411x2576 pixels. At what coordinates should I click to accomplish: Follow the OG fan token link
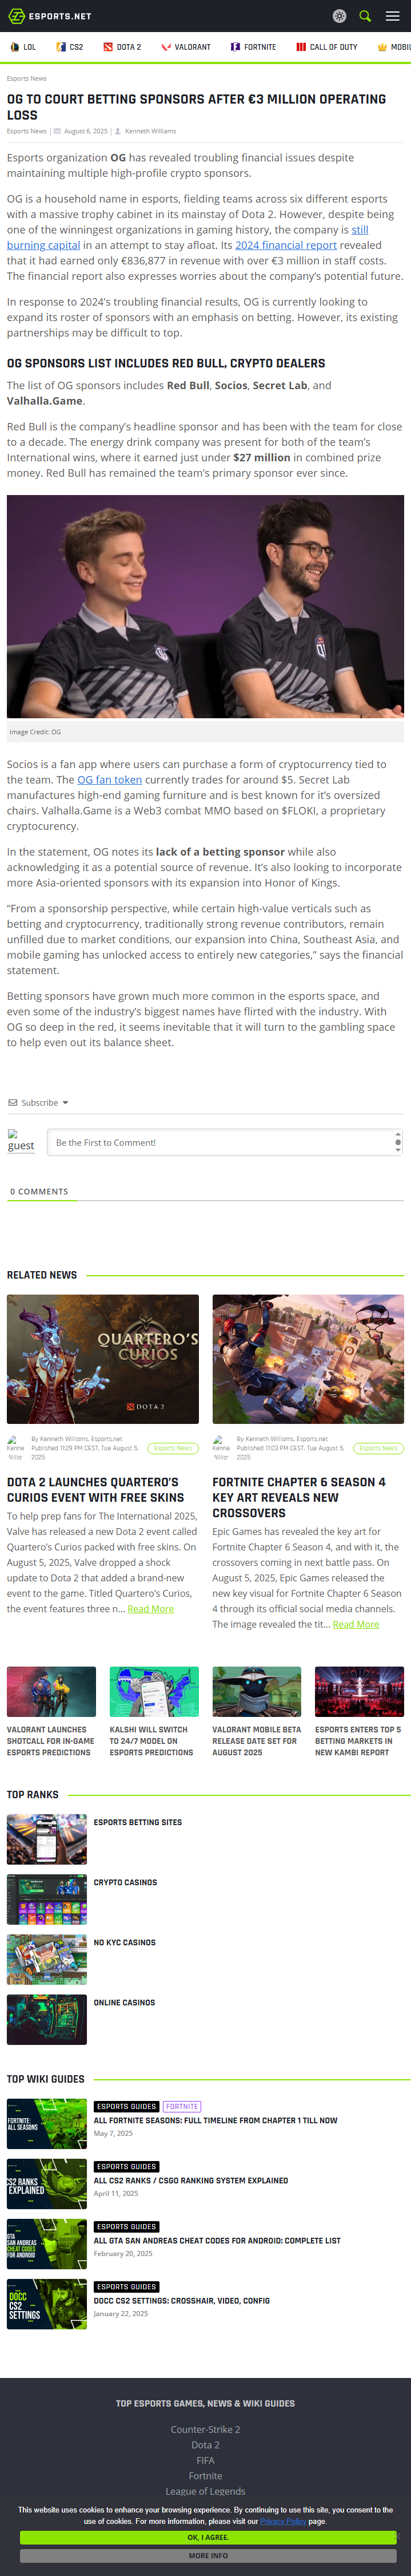(x=110, y=780)
